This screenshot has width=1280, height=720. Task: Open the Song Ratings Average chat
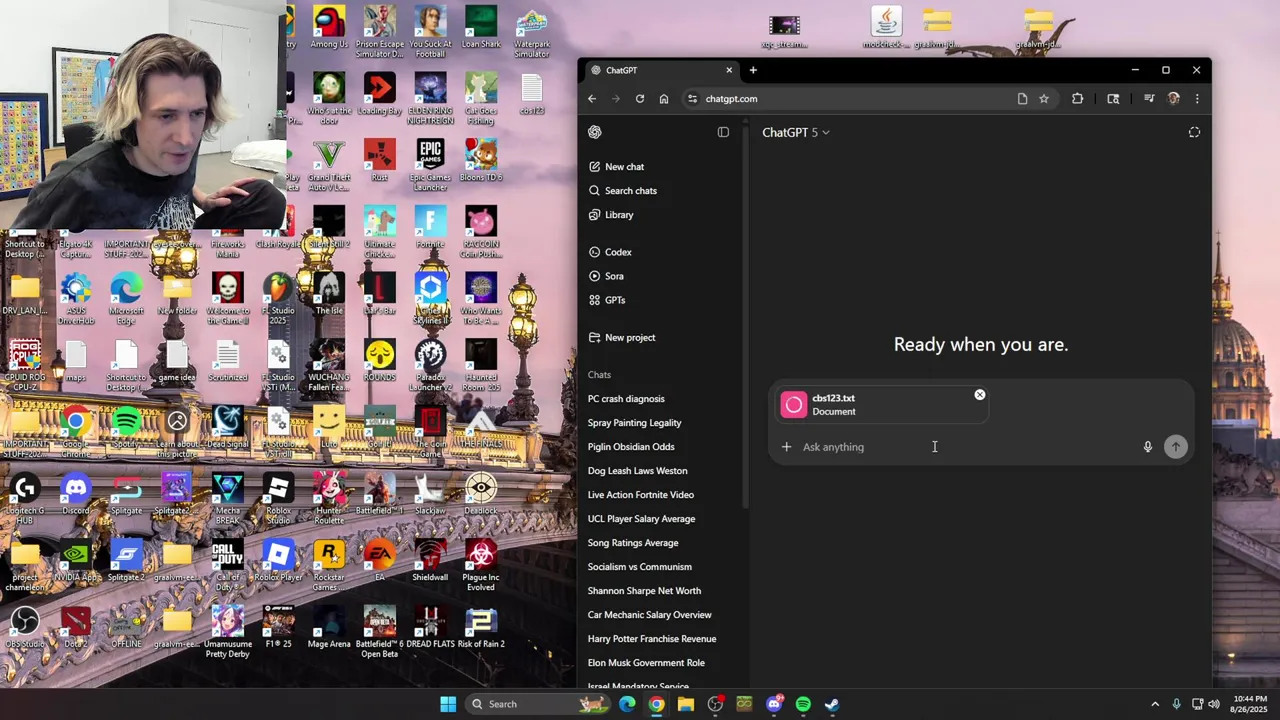pyautogui.click(x=632, y=543)
